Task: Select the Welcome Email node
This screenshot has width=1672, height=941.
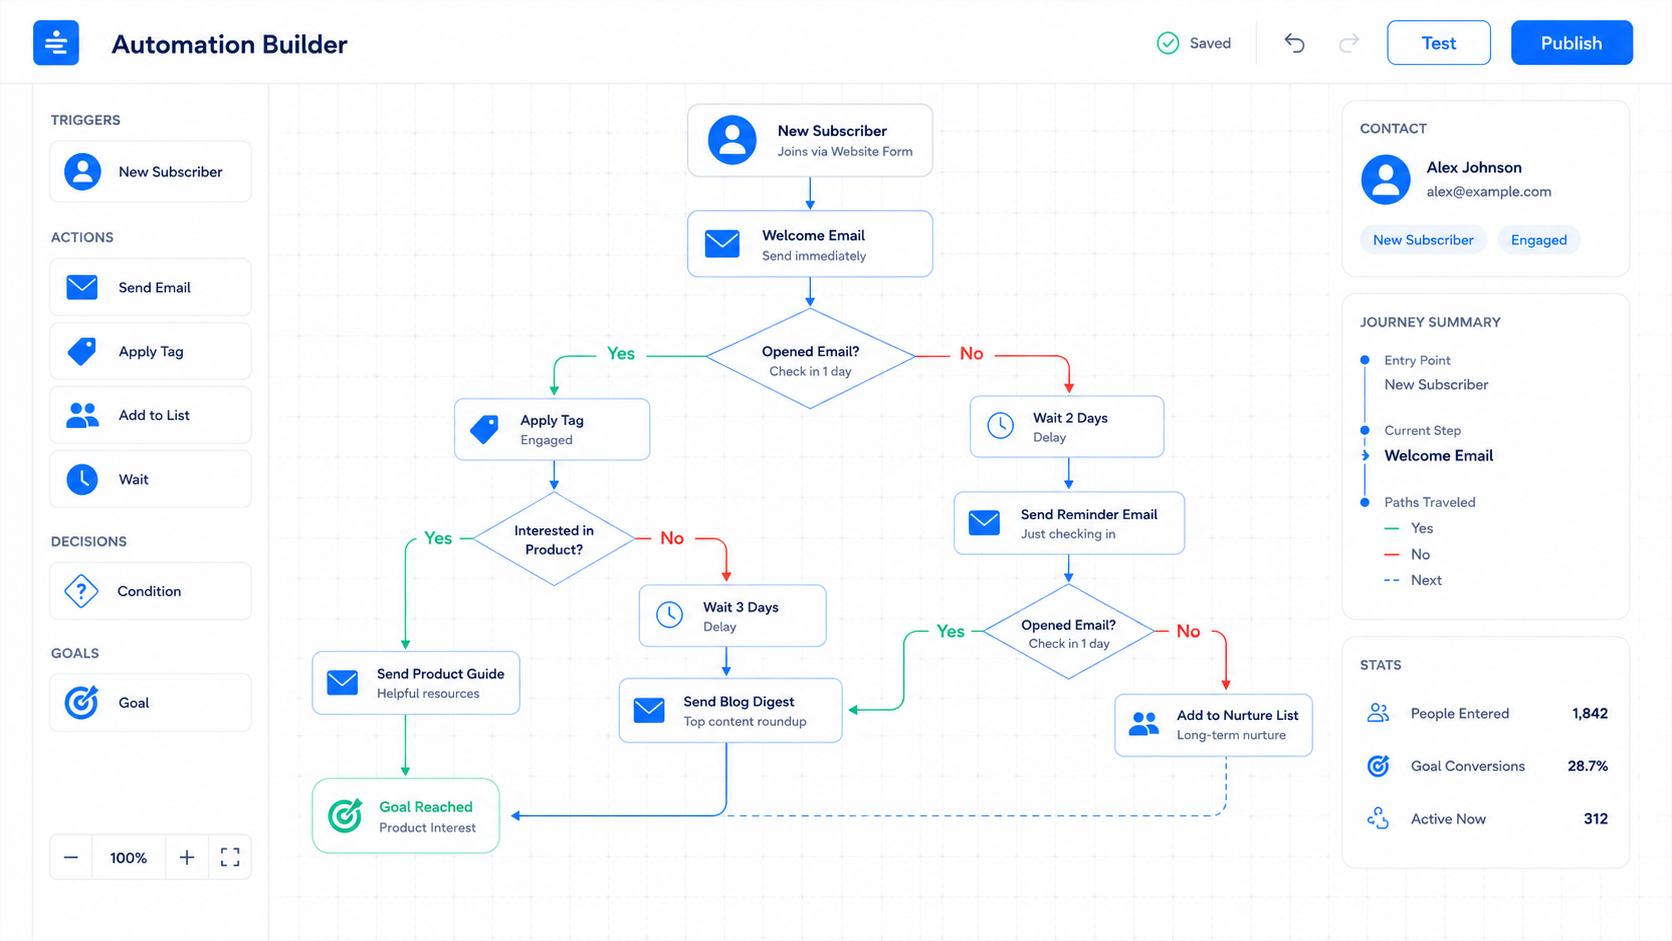Action: click(x=810, y=244)
